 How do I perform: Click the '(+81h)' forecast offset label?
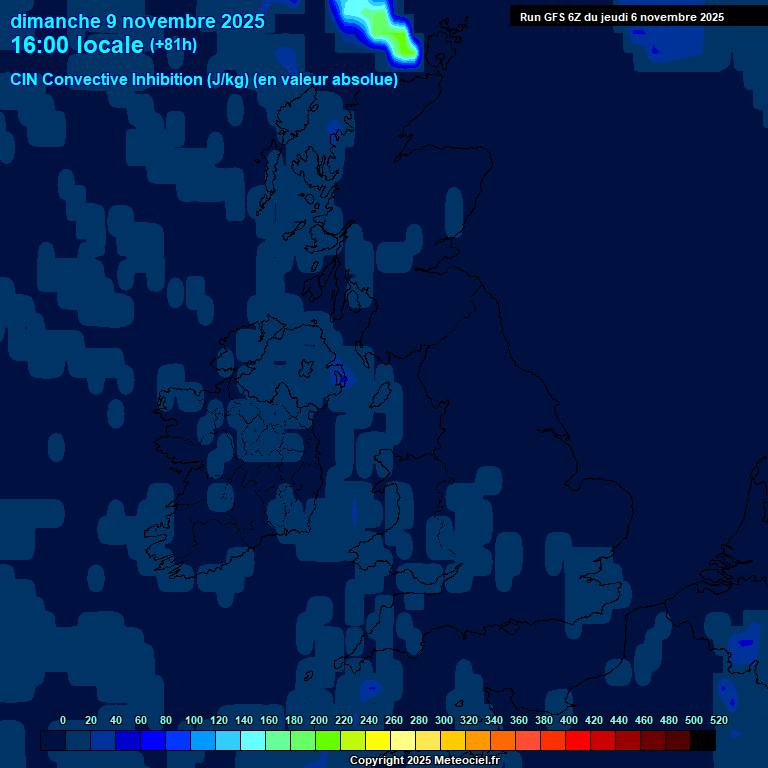click(x=173, y=45)
